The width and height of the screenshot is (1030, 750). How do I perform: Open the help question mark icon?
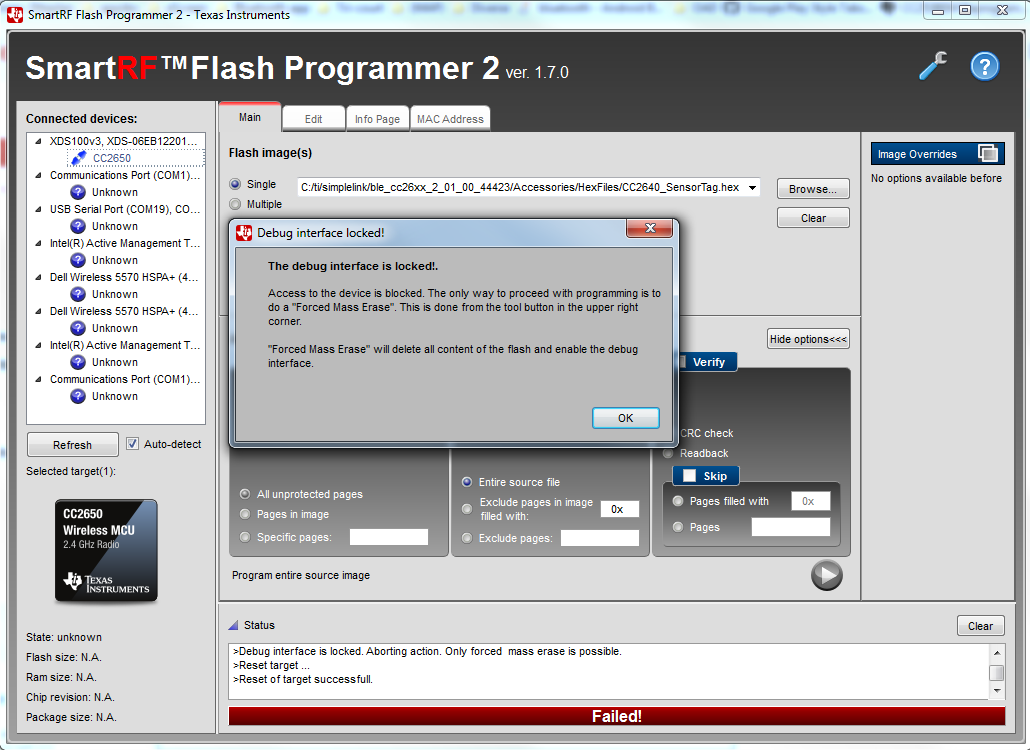tap(985, 66)
